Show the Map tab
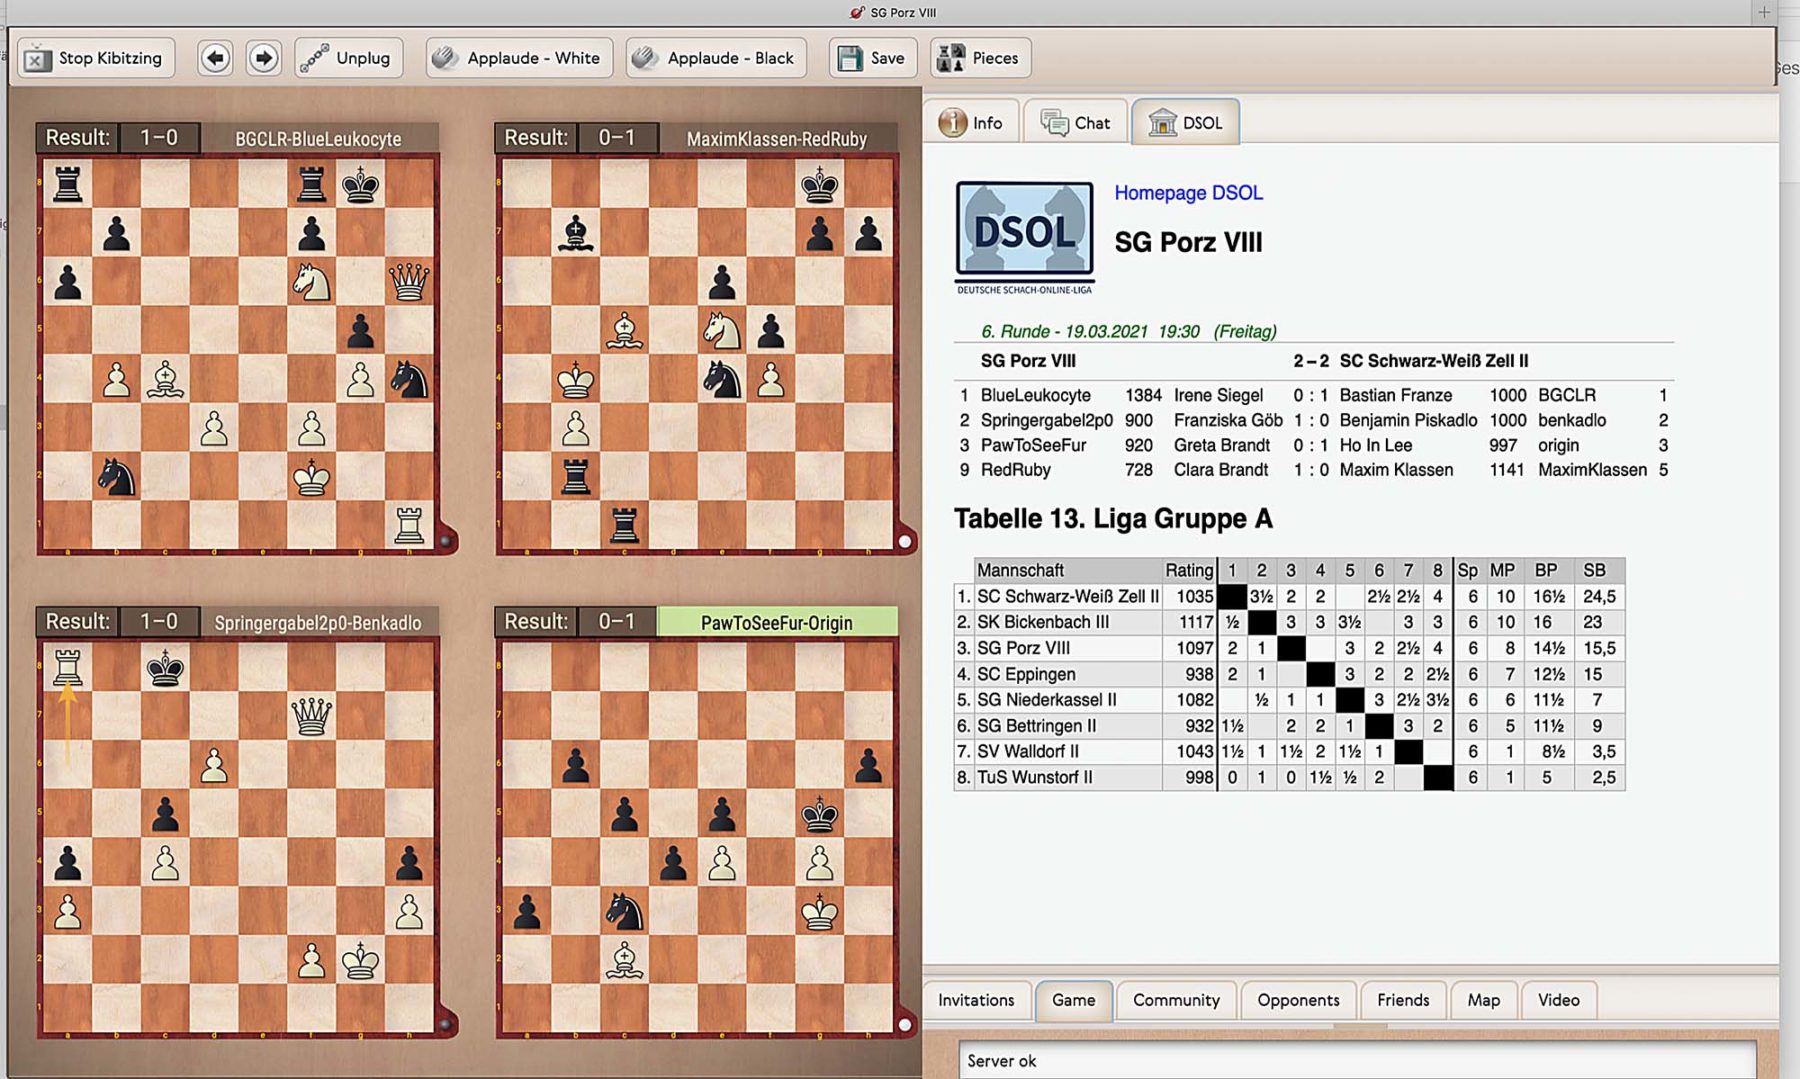The width and height of the screenshot is (1800, 1079). [1483, 1000]
